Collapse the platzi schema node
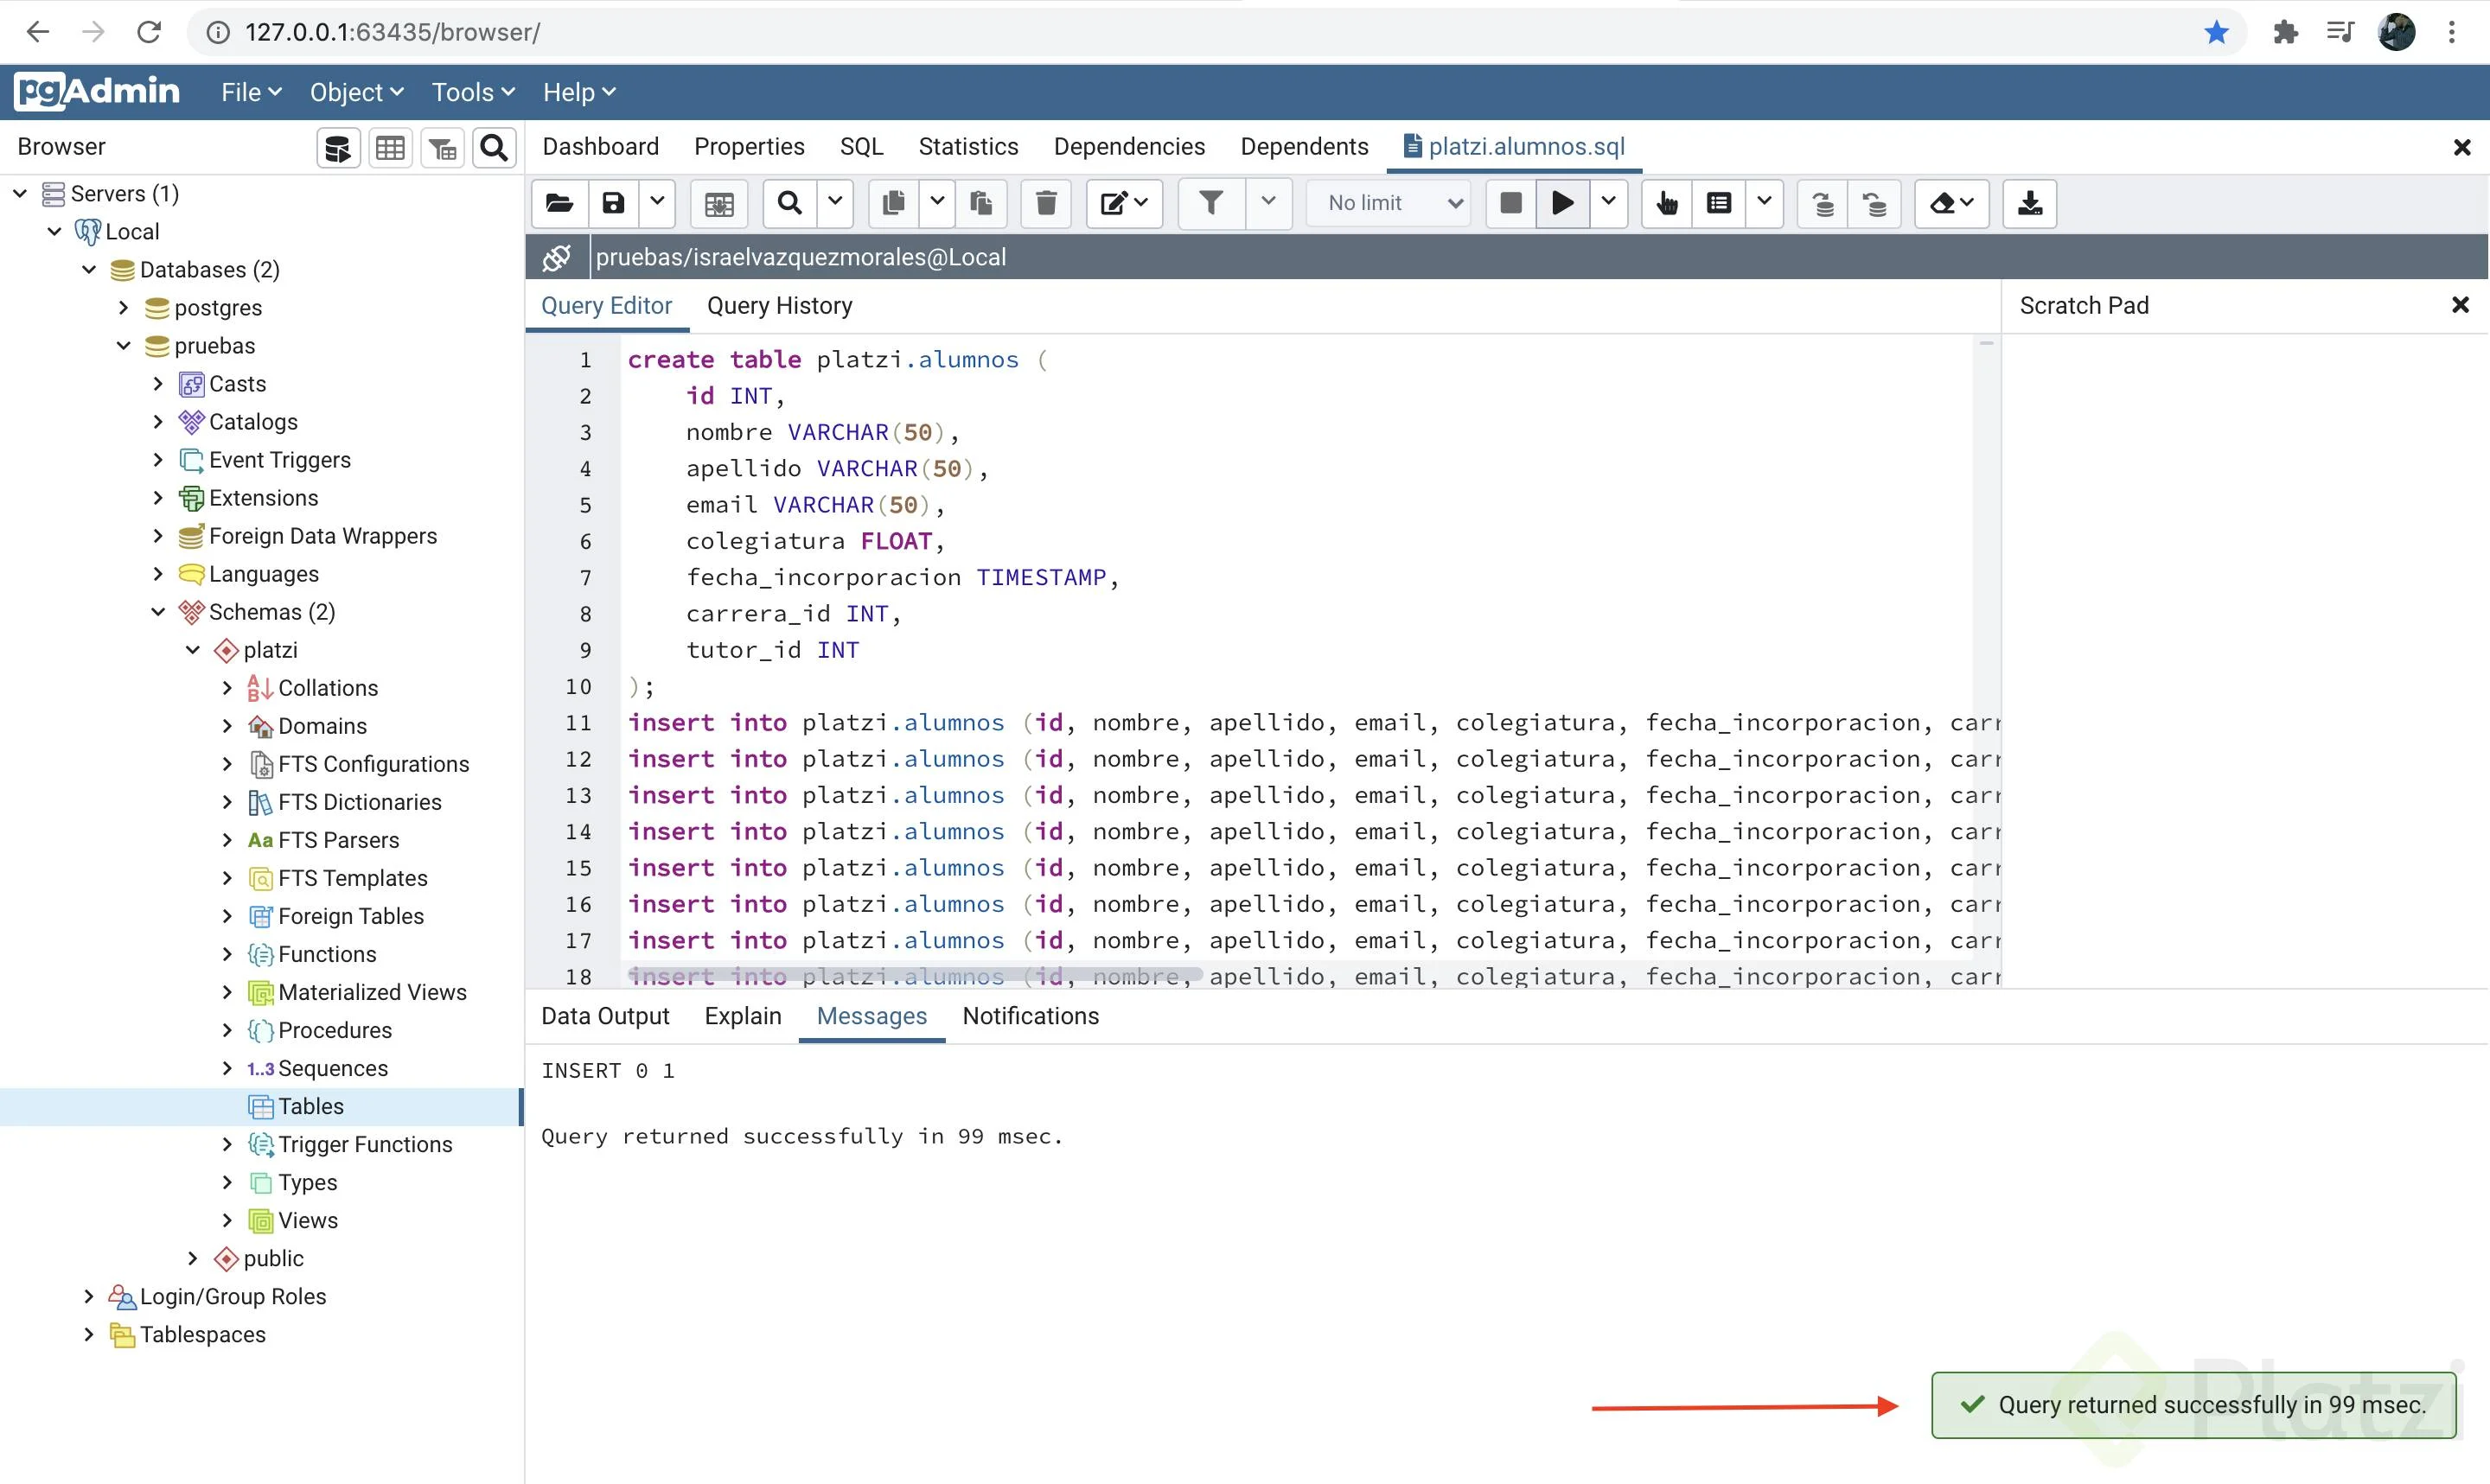2490x1484 pixels. click(x=193, y=650)
